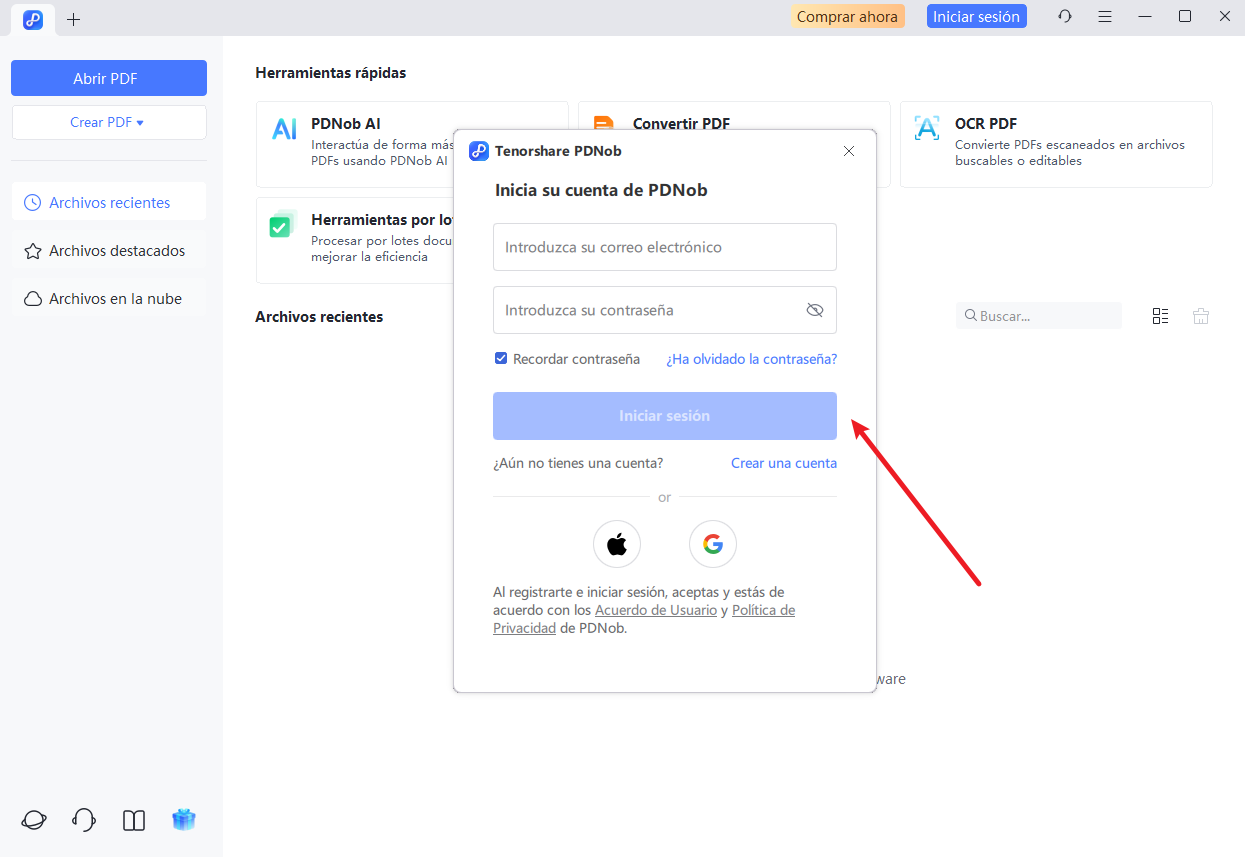
Task: Click ¿Aún no tienes una cuenta? text
Action: 578,463
